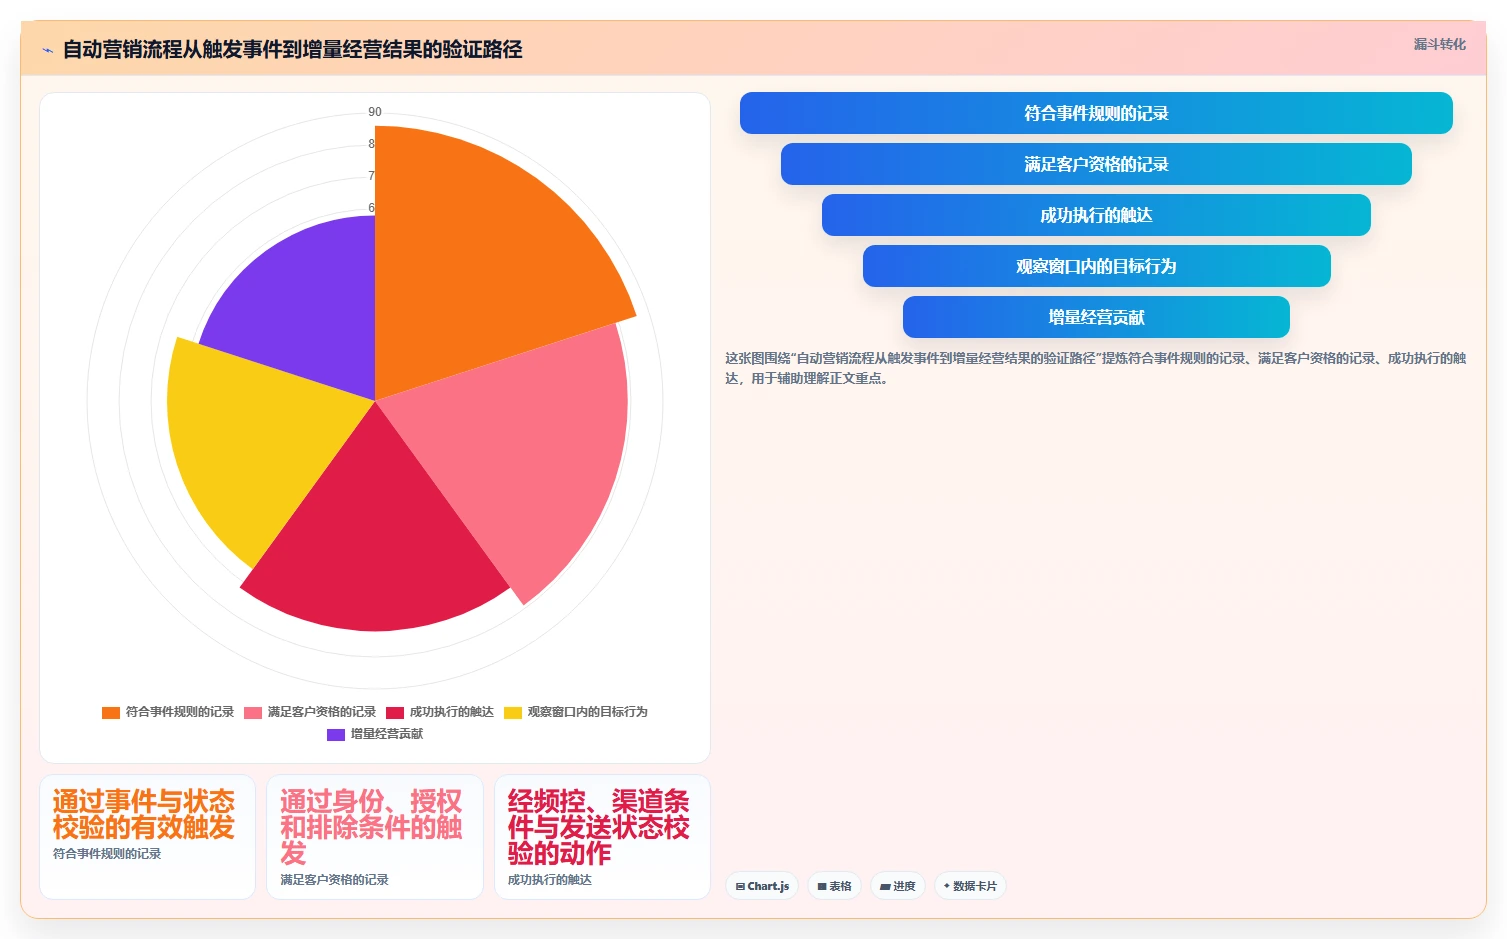The height and width of the screenshot is (939, 1507).
Task: Select funnel bar 观察窗口内的目标行为
Action: (1096, 266)
